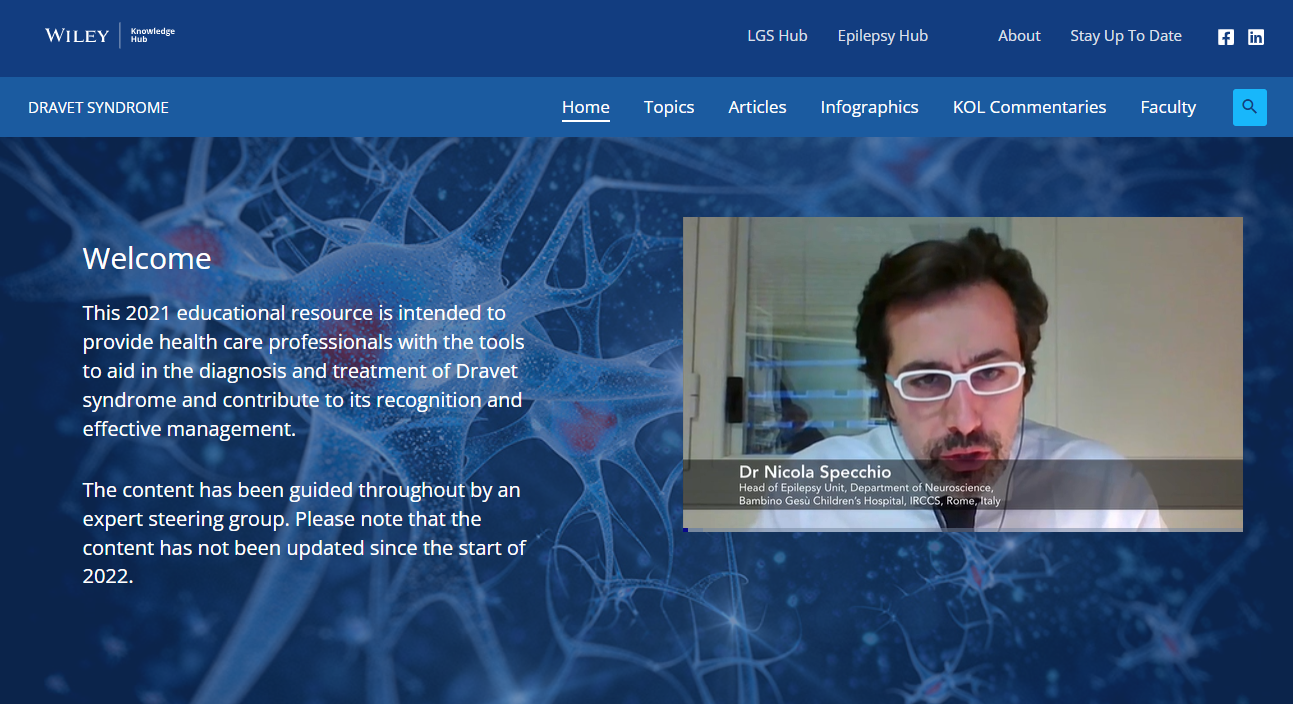Image resolution: width=1293 pixels, height=704 pixels.
Task: Open the Topics menu item
Action: point(668,107)
